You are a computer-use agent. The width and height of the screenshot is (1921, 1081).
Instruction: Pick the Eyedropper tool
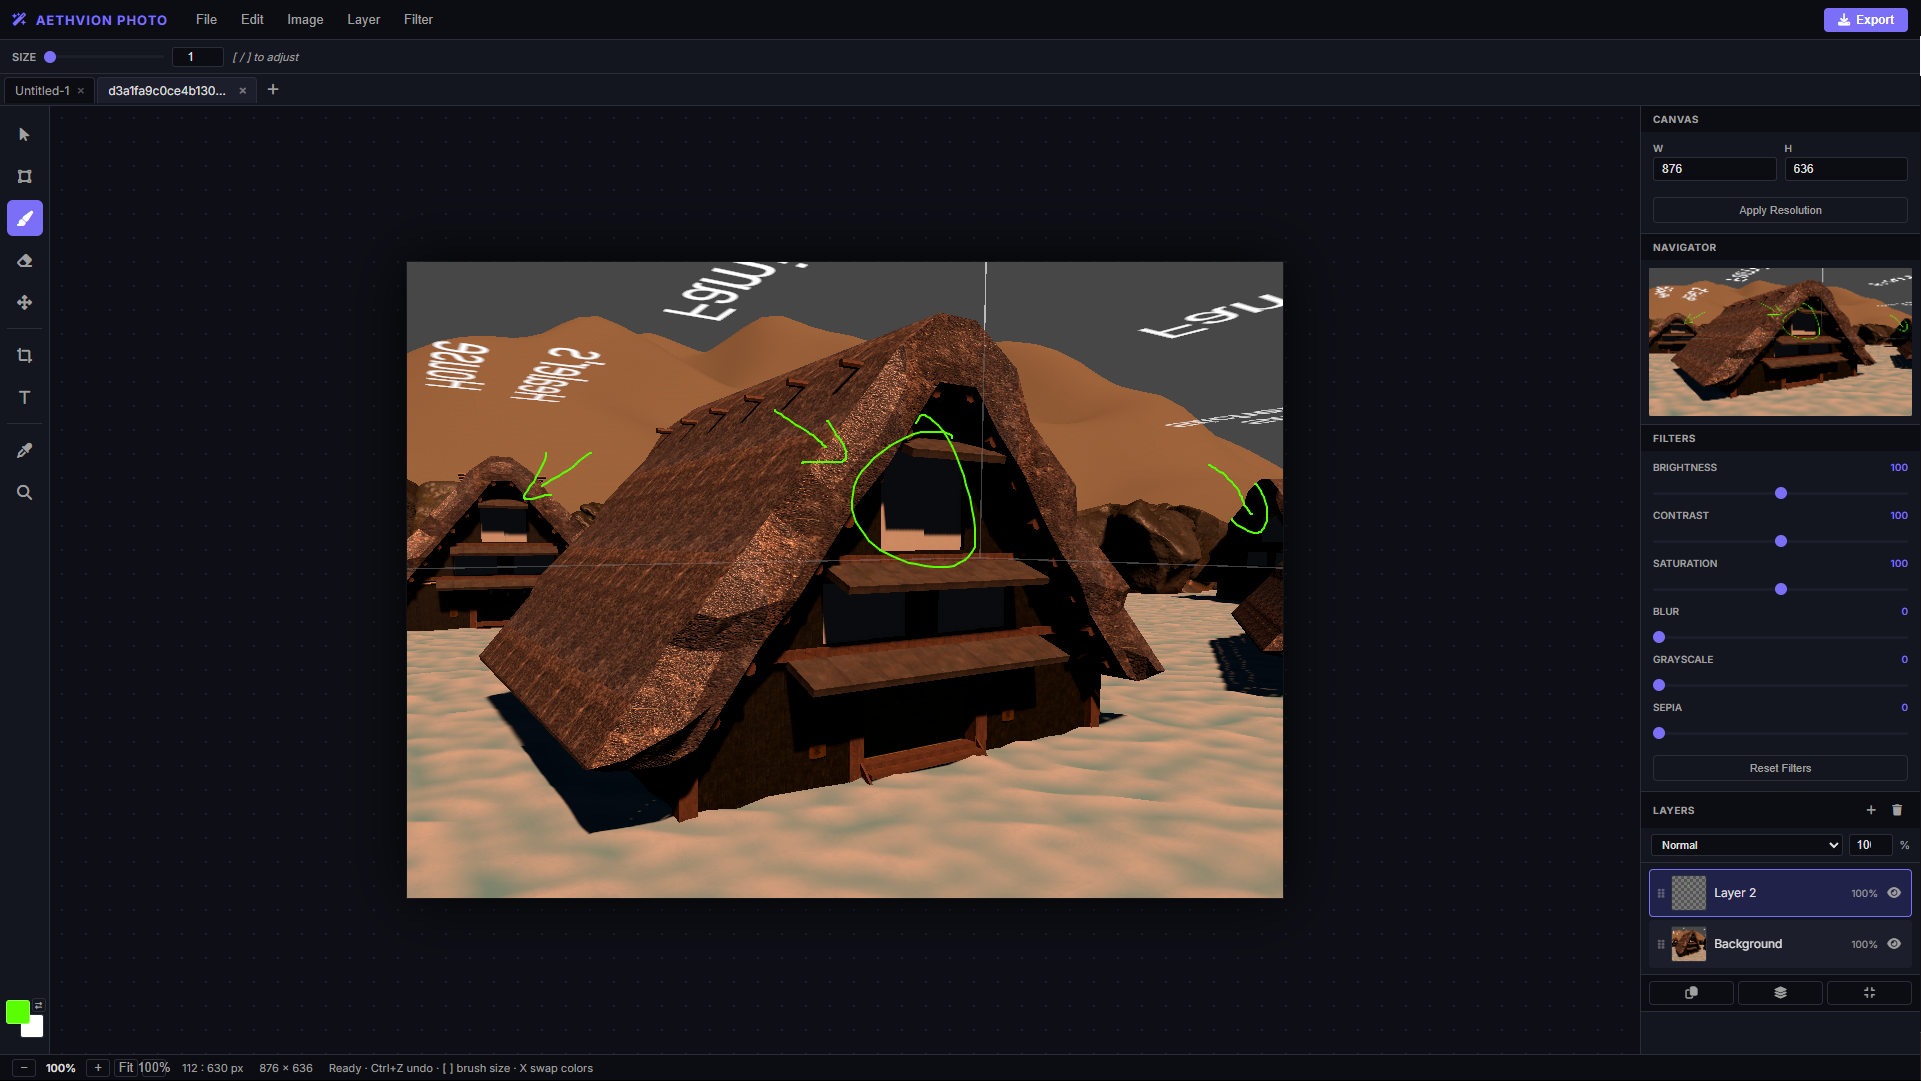tap(24, 450)
